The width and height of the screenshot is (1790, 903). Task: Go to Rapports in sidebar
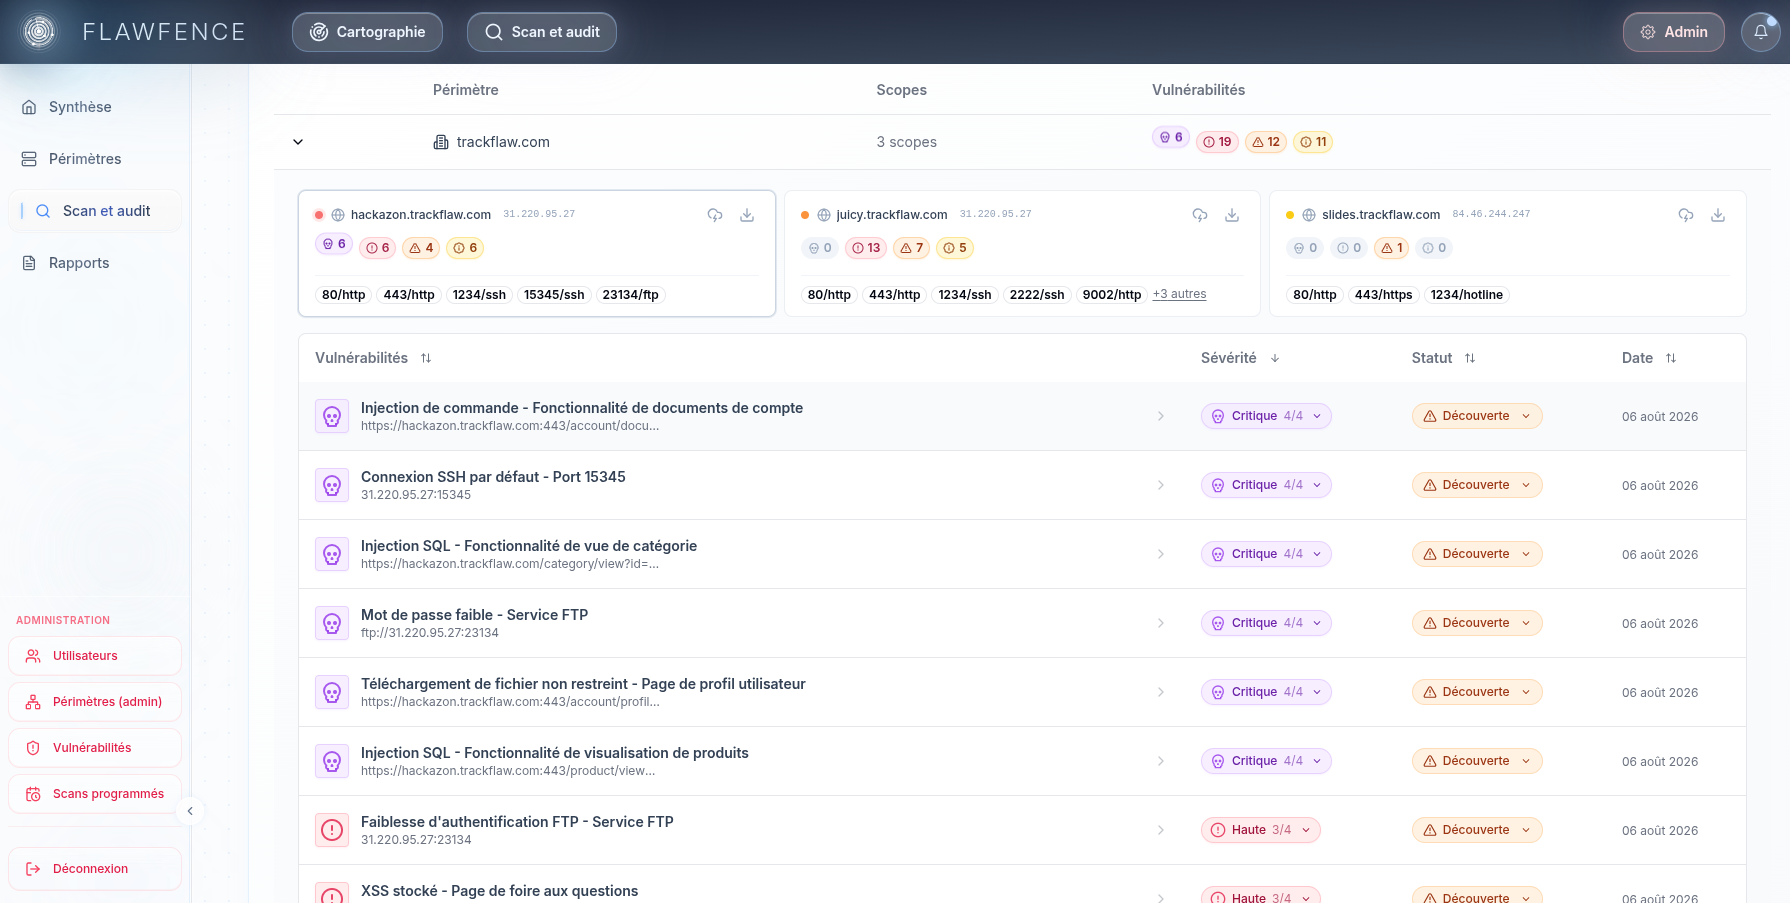coord(95,263)
